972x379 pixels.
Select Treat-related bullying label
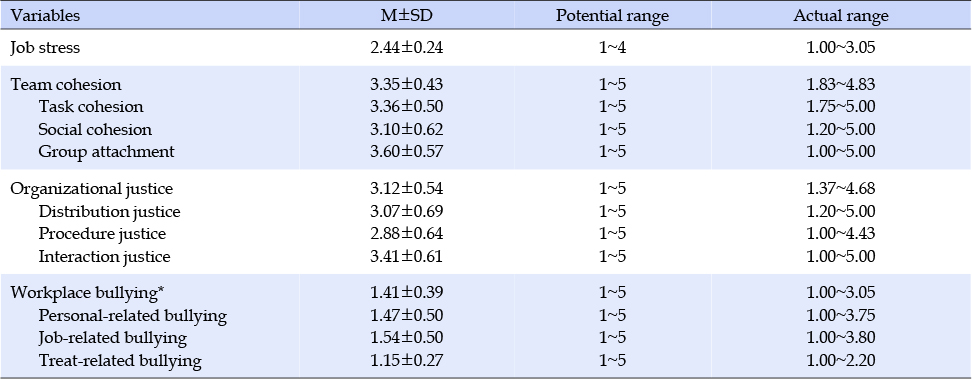click(x=120, y=360)
